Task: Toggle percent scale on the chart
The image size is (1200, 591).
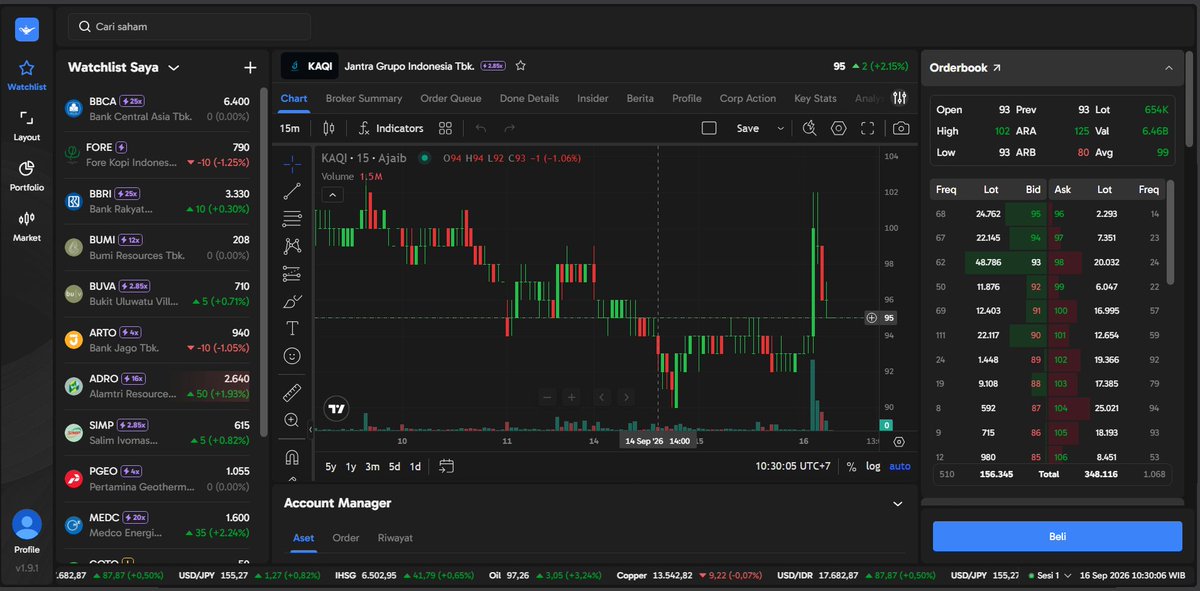Action: (x=851, y=467)
